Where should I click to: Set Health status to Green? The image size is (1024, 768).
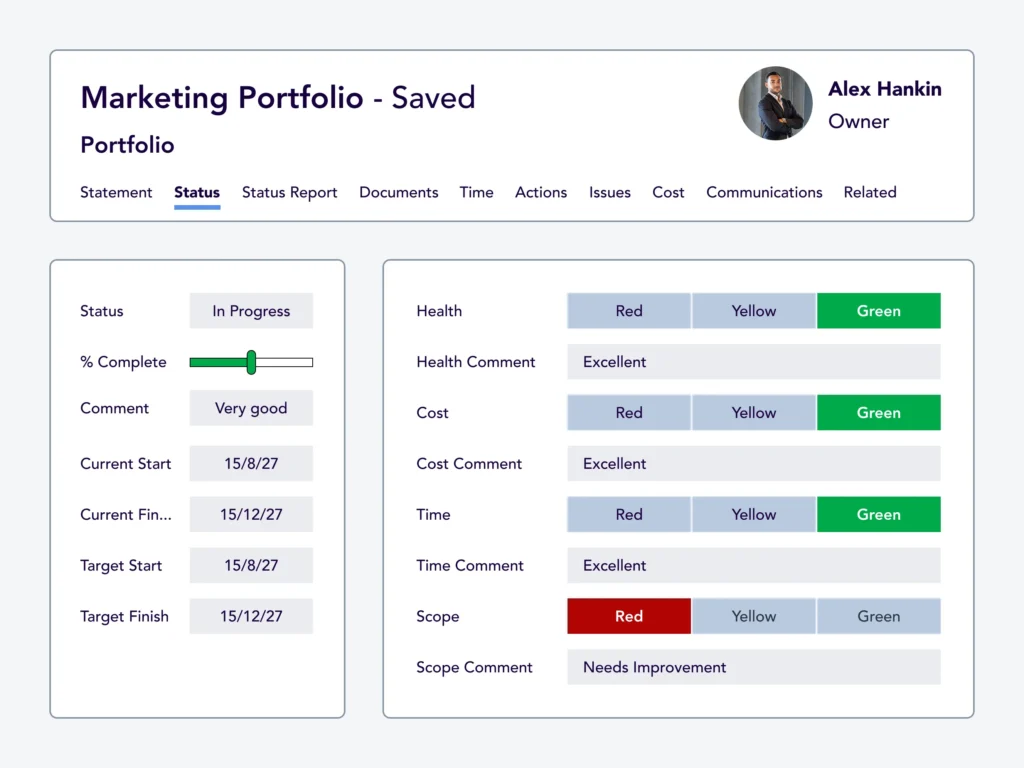pos(878,311)
